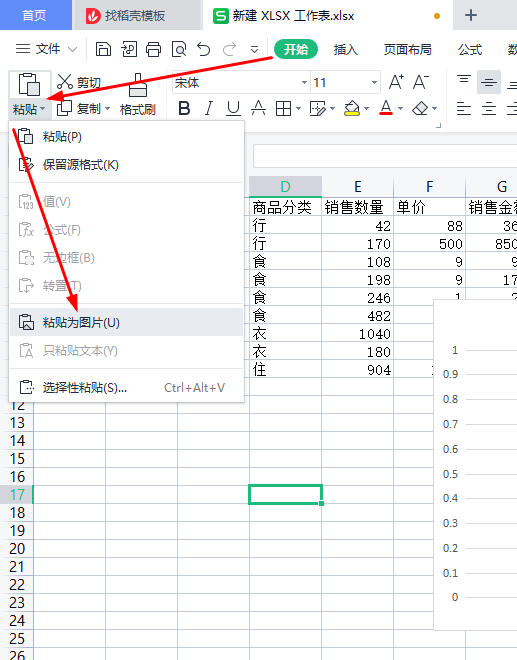517x660 pixels.
Task: Add a new tab with plus button
Action: click(x=471, y=15)
